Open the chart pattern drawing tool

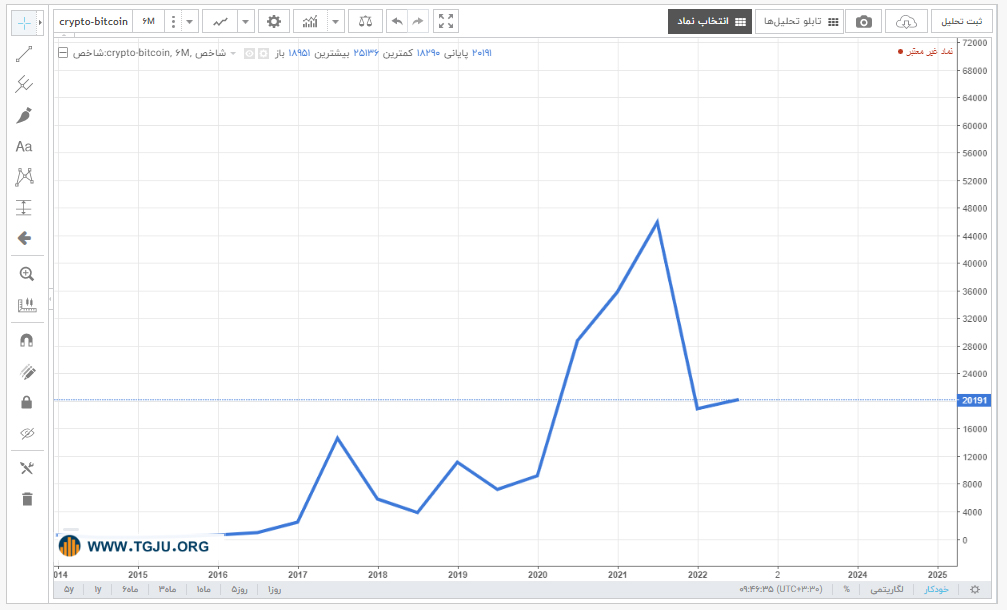click(x=24, y=177)
